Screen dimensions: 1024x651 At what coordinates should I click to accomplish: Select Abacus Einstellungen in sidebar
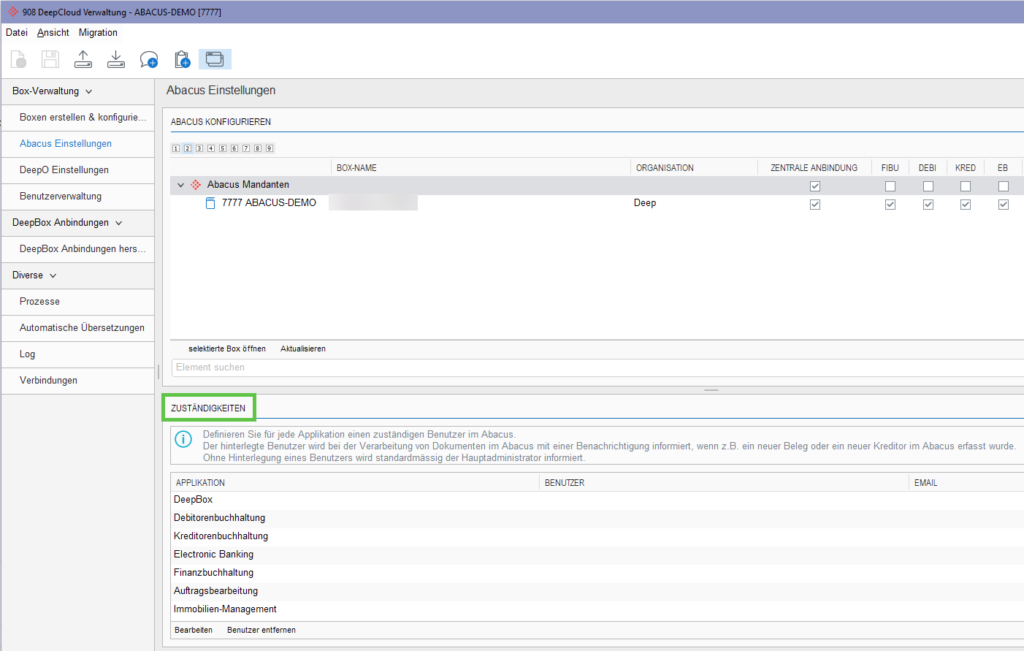pos(78,144)
